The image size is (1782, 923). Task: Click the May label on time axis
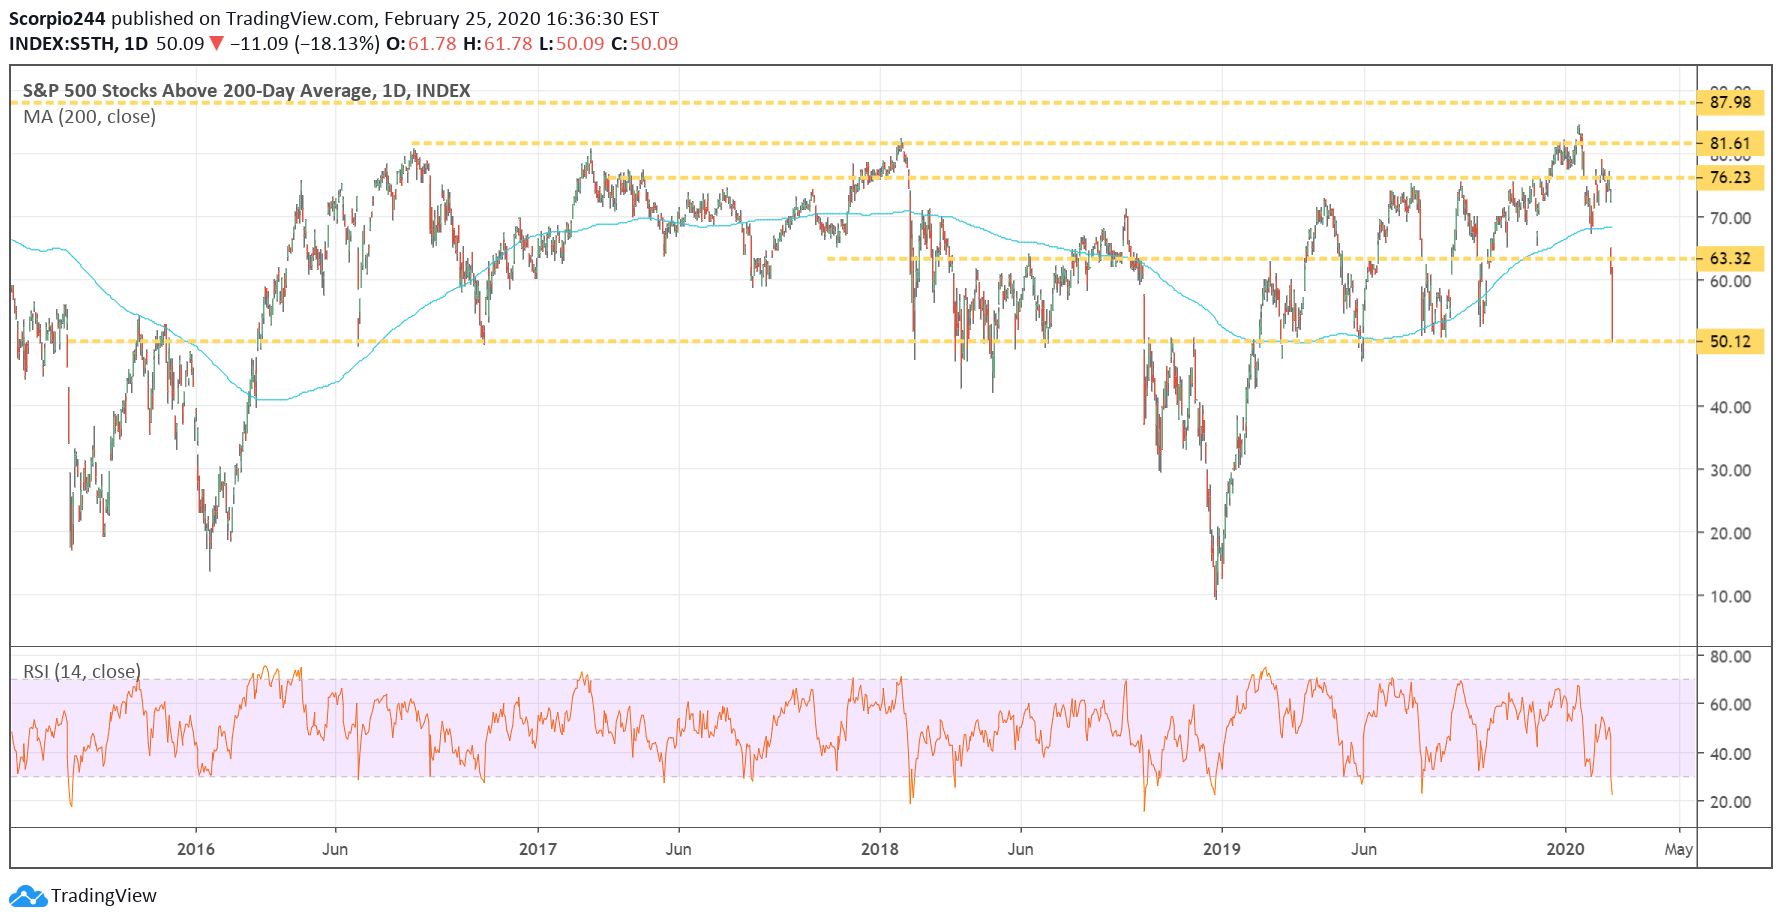pos(1678,849)
